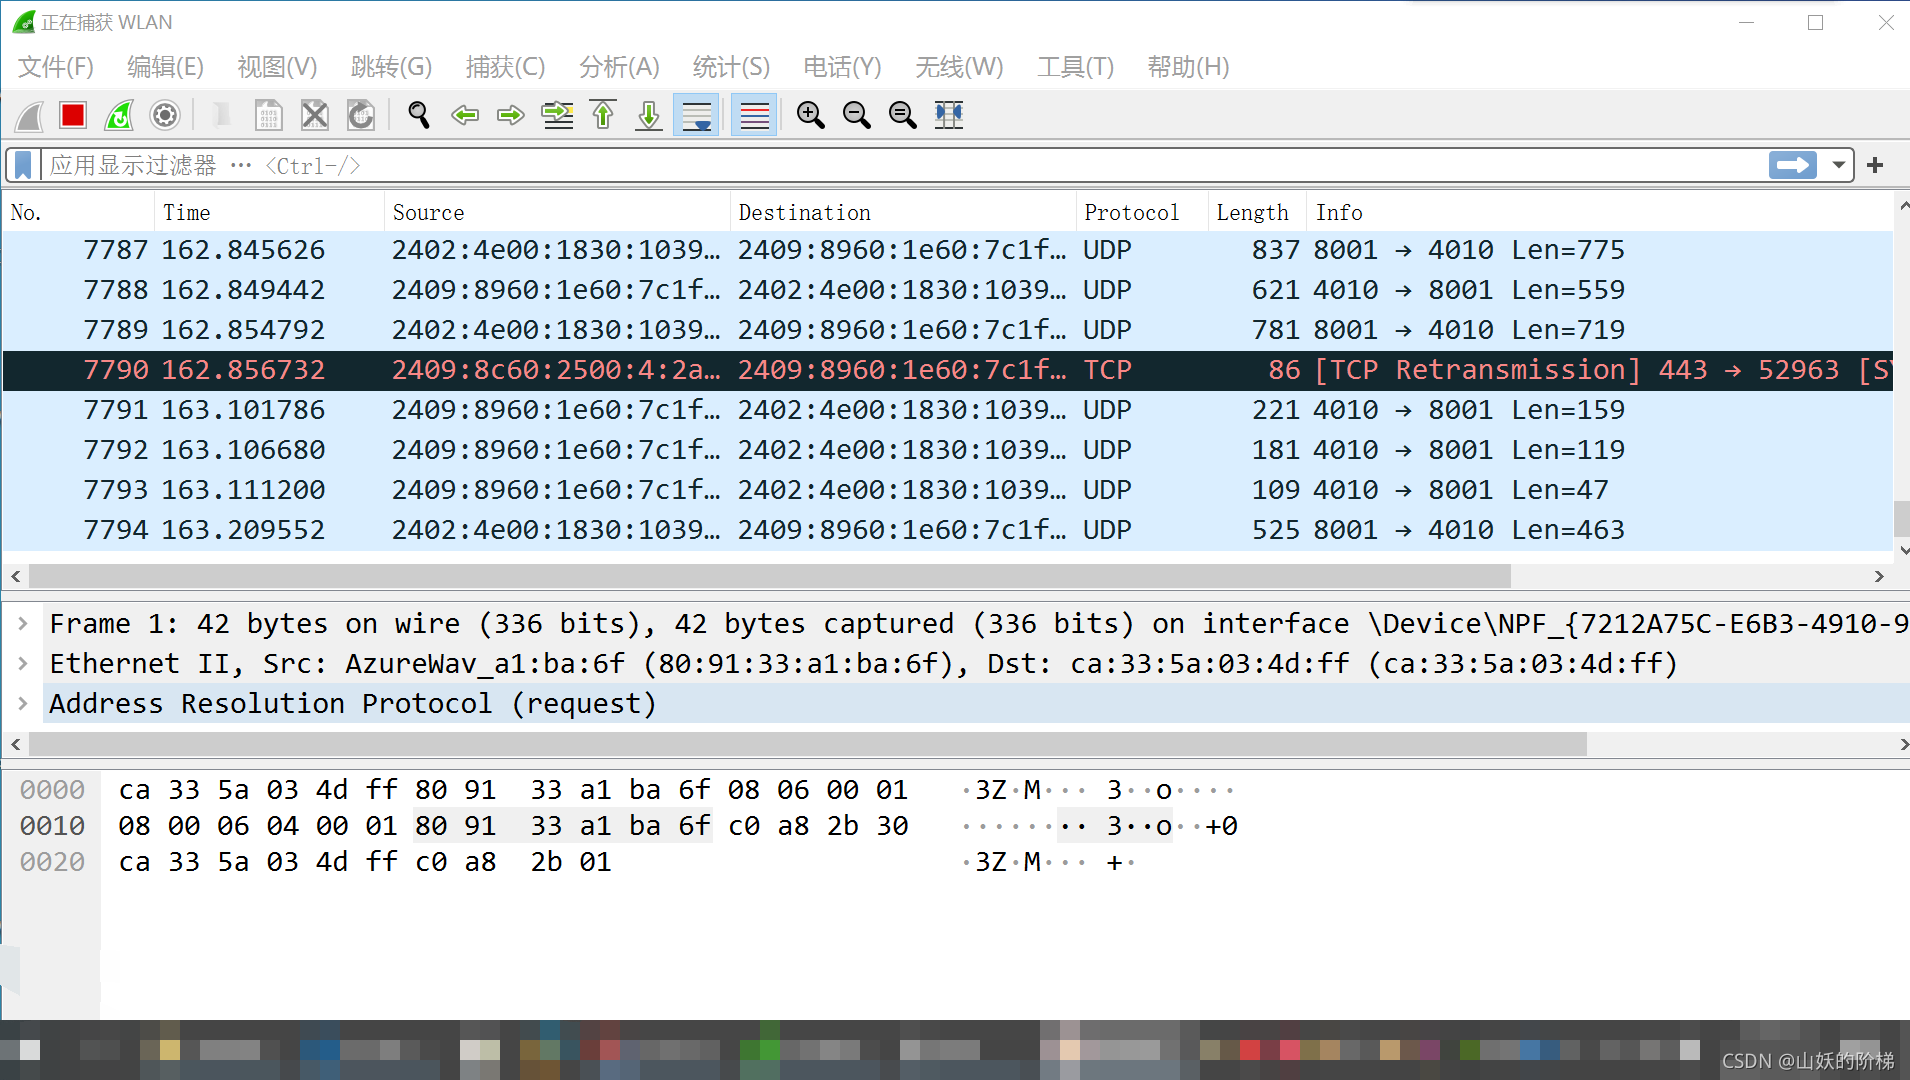Select packet 7793 row
1910x1080 pixels.
pyautogui.click(x=947, y=490)
